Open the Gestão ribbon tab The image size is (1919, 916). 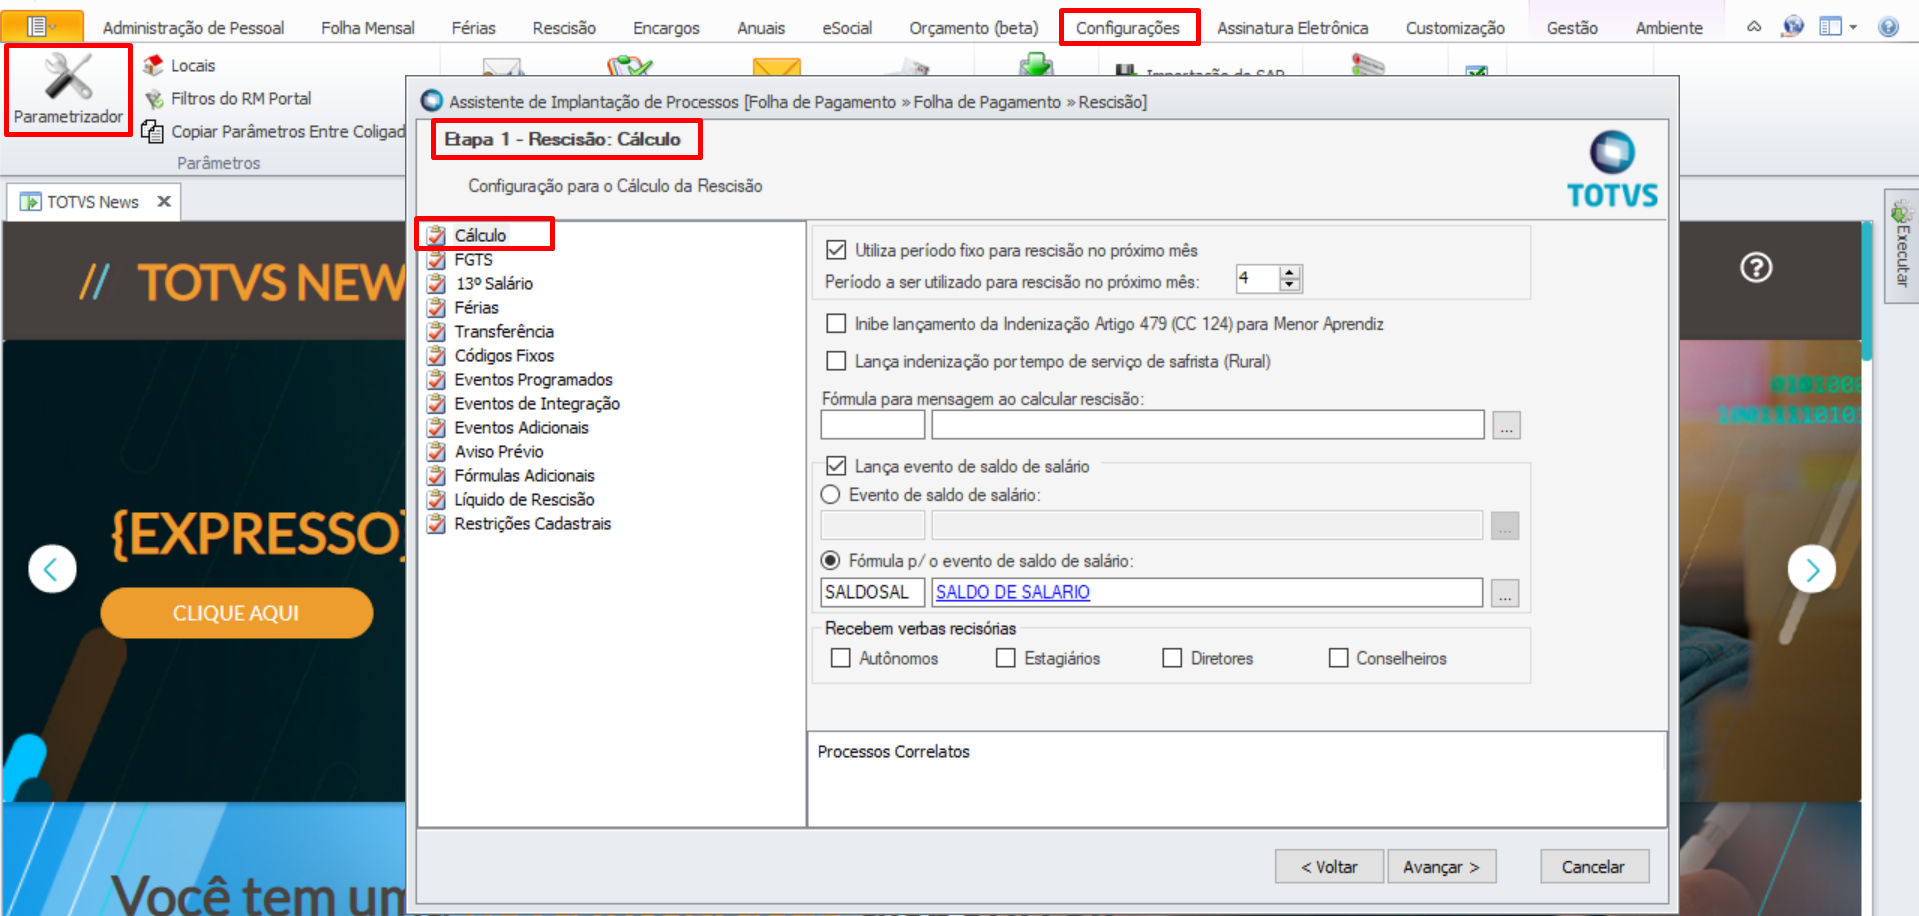coord(1572,28)
